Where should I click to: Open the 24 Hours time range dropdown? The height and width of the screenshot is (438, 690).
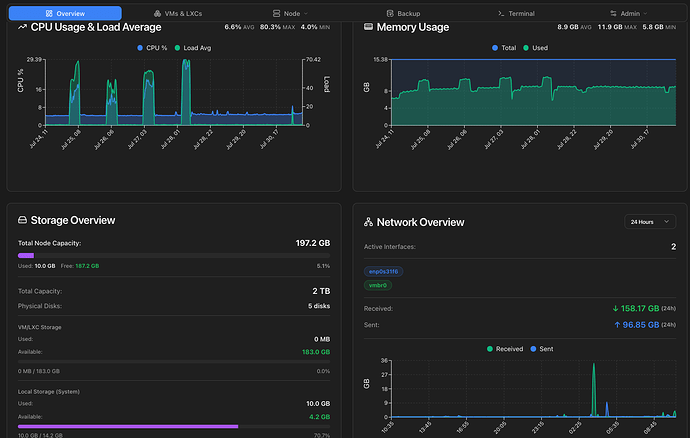pos(650,222)
